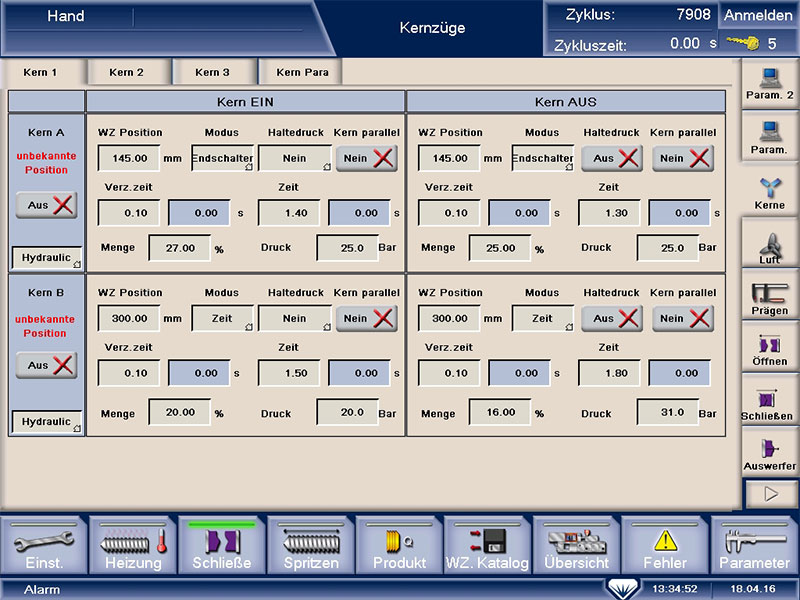Toggle Kern B EIN Kern parallel
Viewport: 800px width, 600px height.
367,318
